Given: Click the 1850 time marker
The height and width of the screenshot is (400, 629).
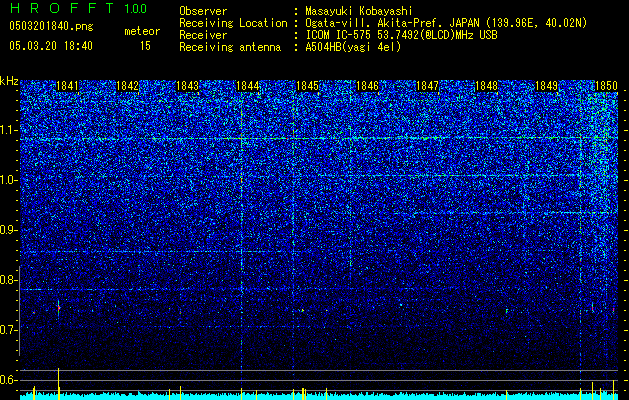Looking at the screenshot, I should tap(606, 86).
